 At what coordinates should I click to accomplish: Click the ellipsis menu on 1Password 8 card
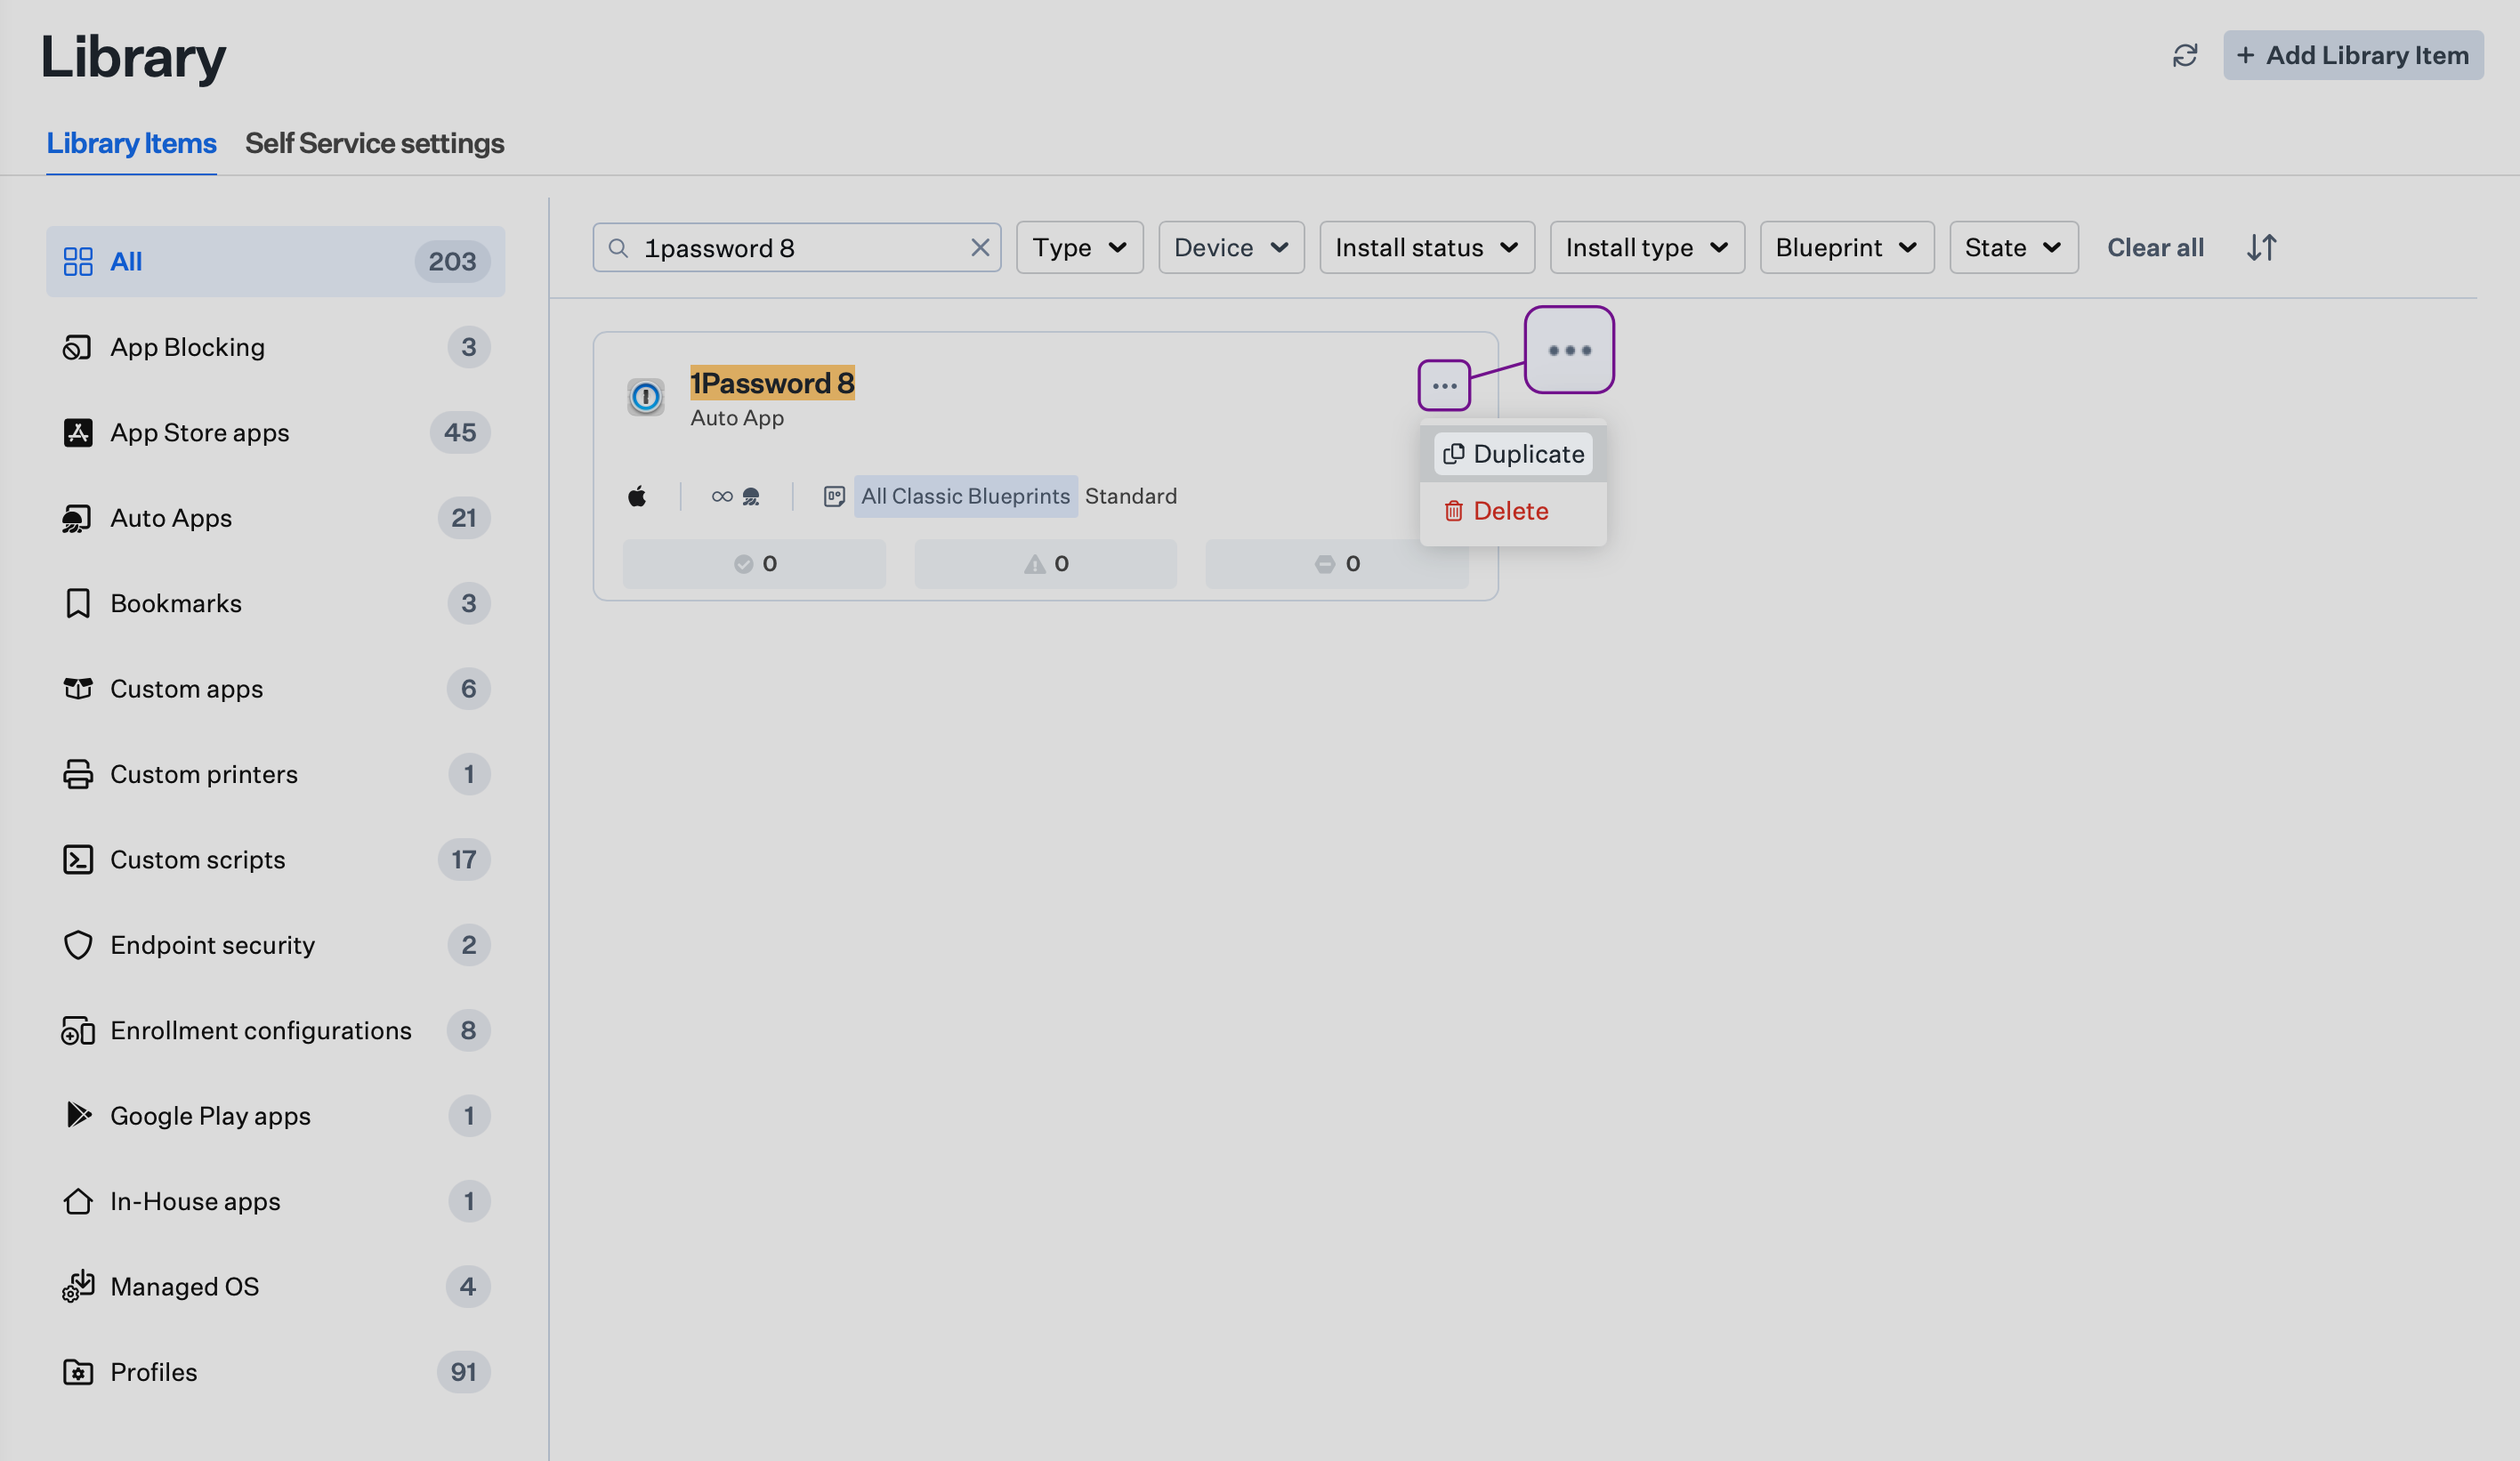(1443, 386)
